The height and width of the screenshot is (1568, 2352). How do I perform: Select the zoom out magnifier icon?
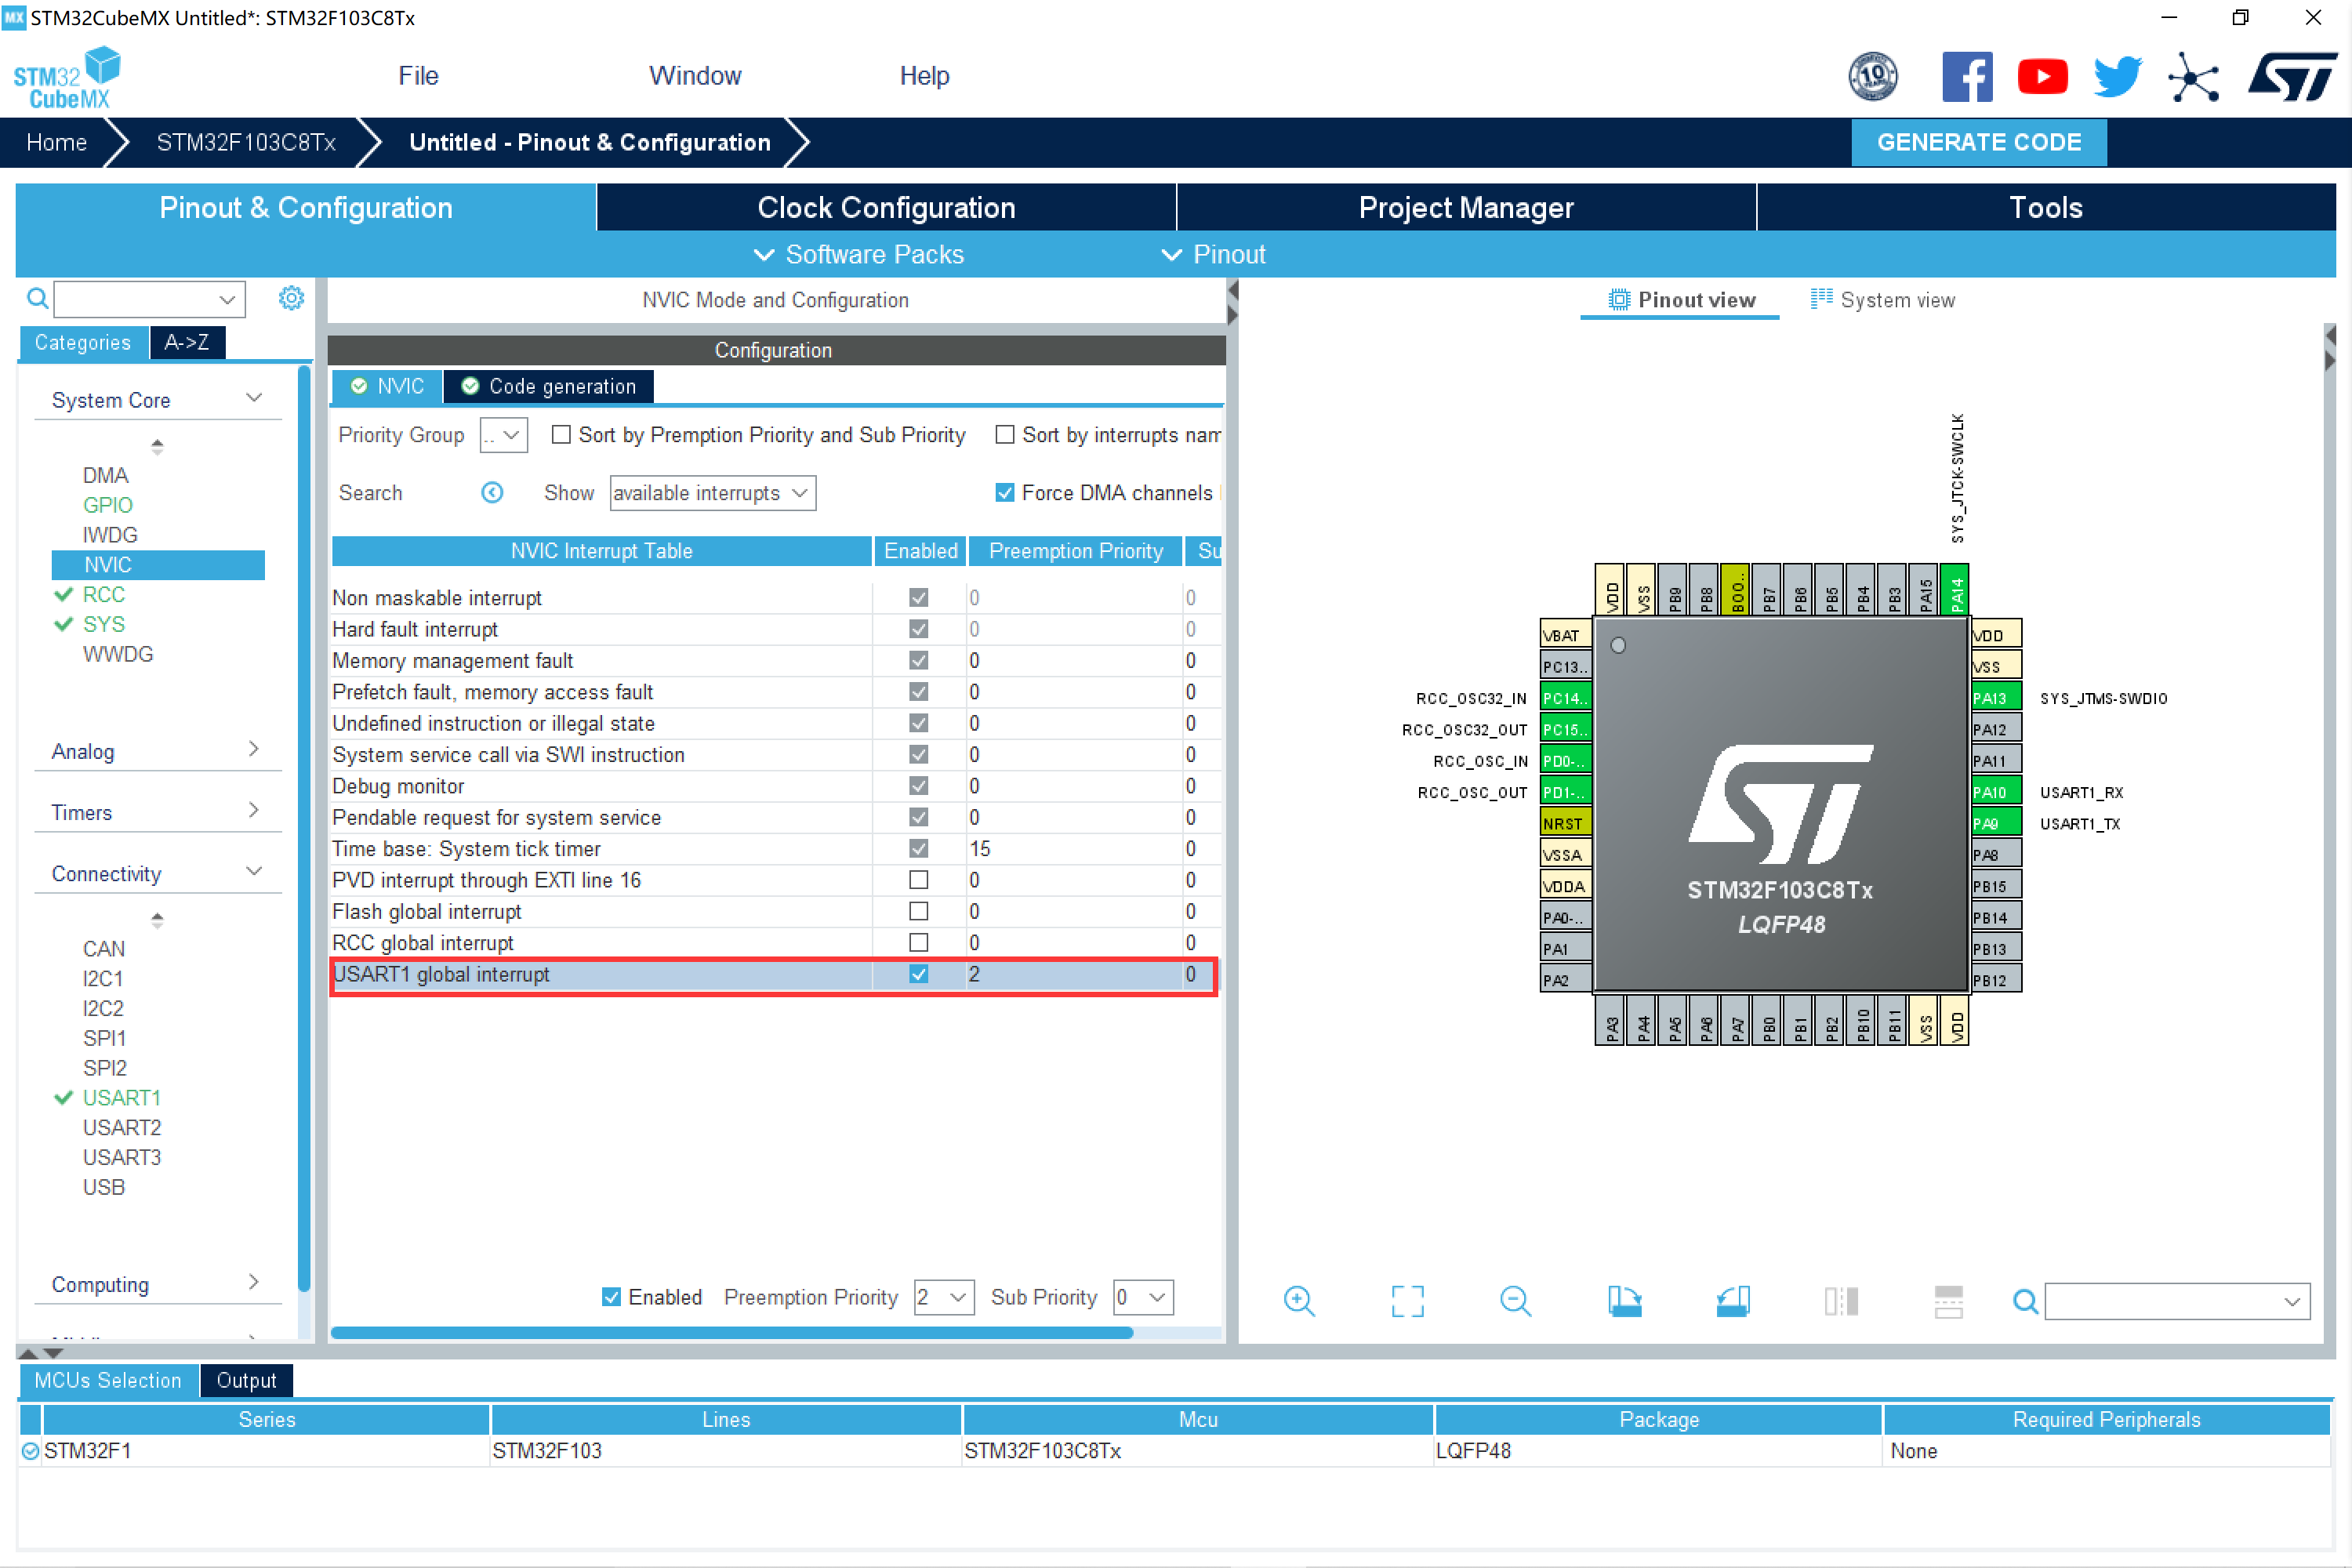1515,1300
